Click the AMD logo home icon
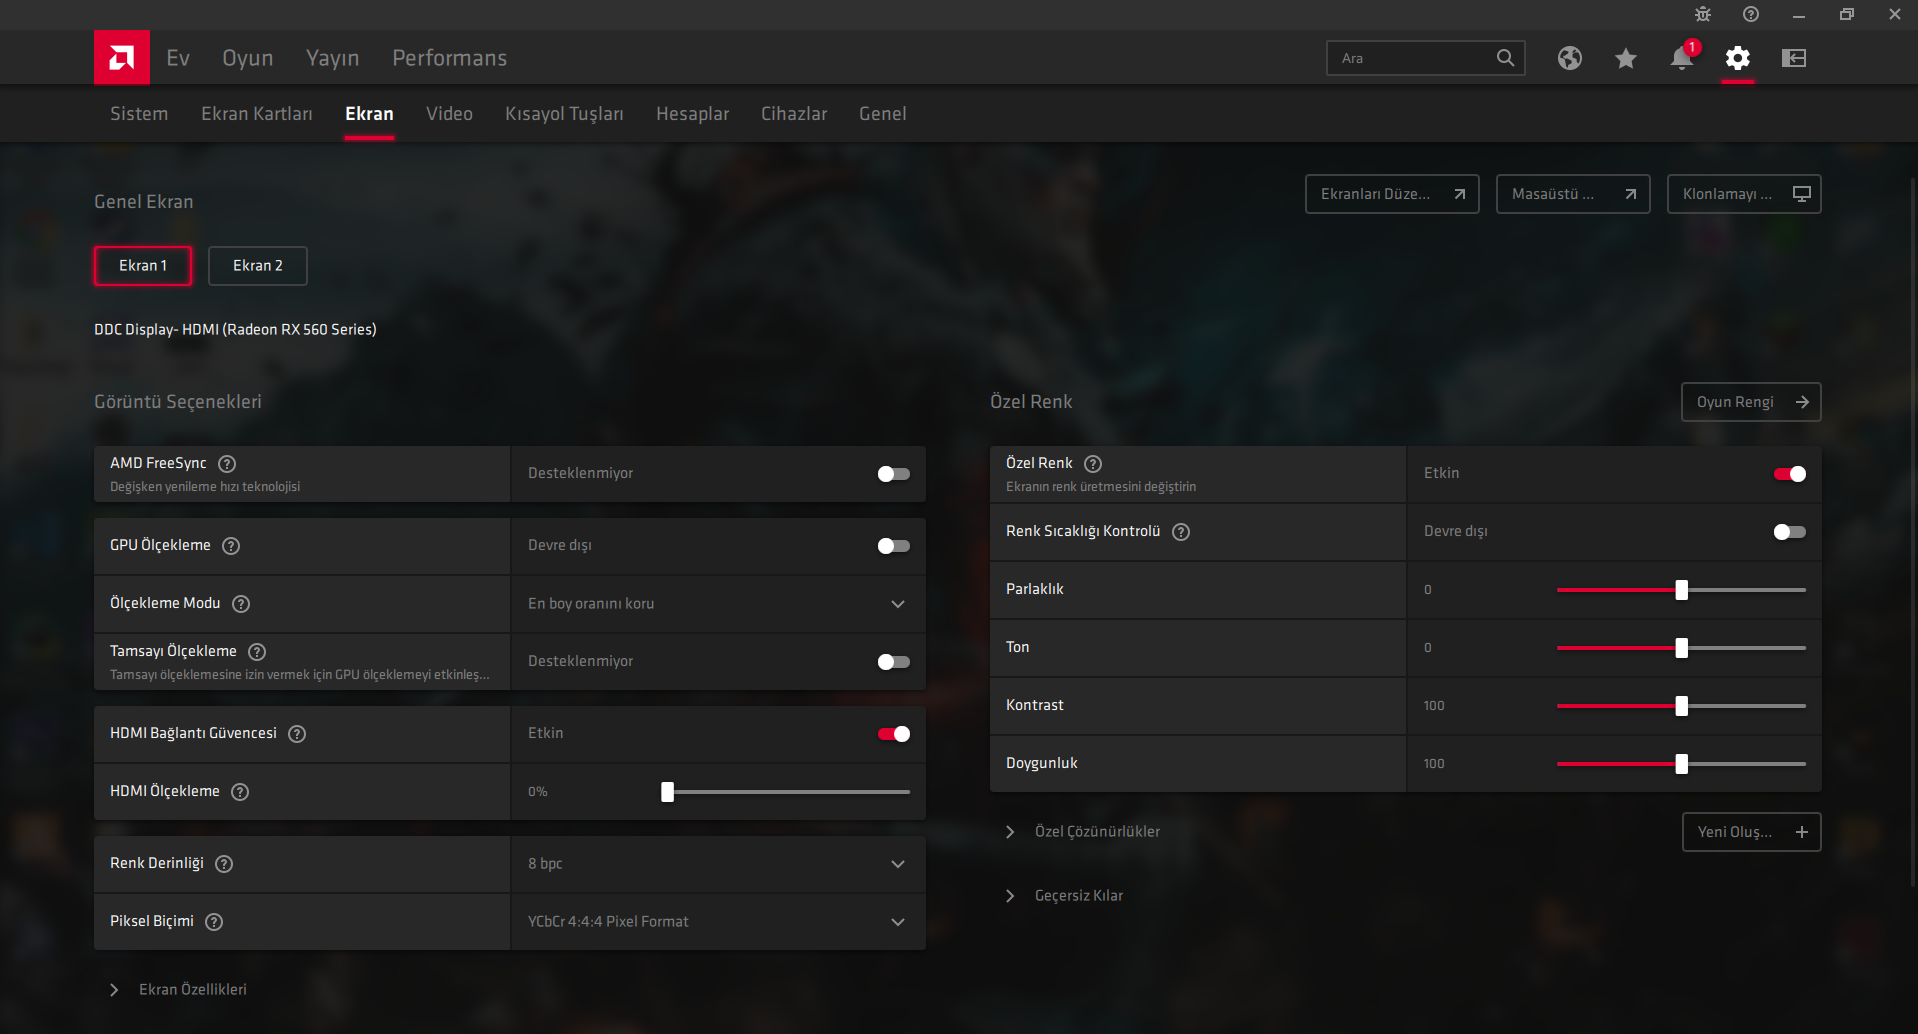 (x=121, y=58)
